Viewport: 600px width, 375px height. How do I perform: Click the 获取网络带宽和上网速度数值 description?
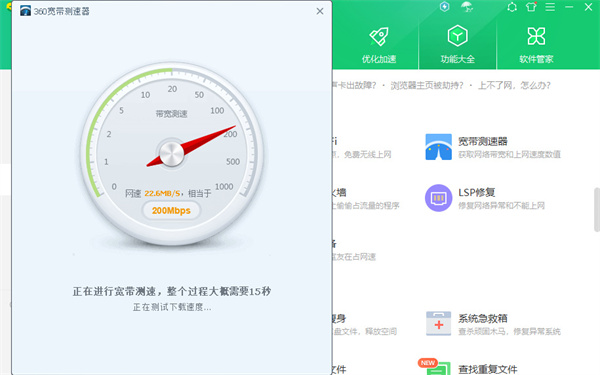[509, 155]
